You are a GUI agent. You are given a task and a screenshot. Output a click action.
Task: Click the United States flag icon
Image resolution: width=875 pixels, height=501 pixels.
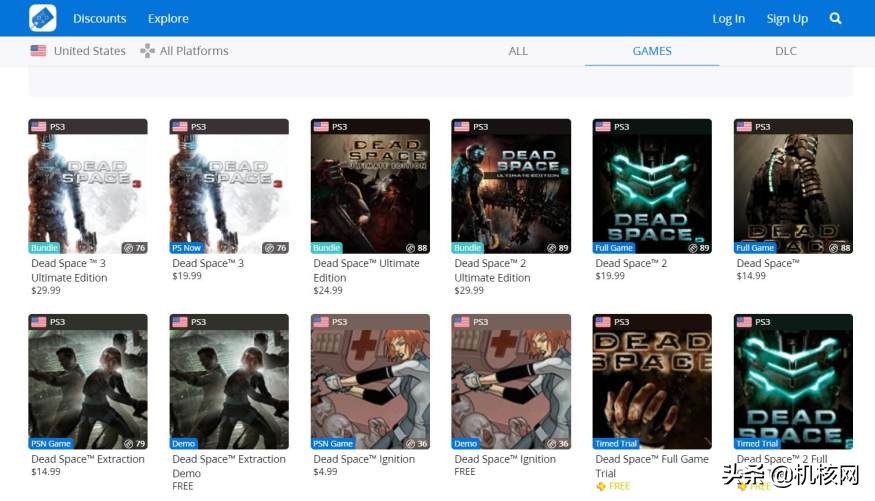(x=39, y=51)
